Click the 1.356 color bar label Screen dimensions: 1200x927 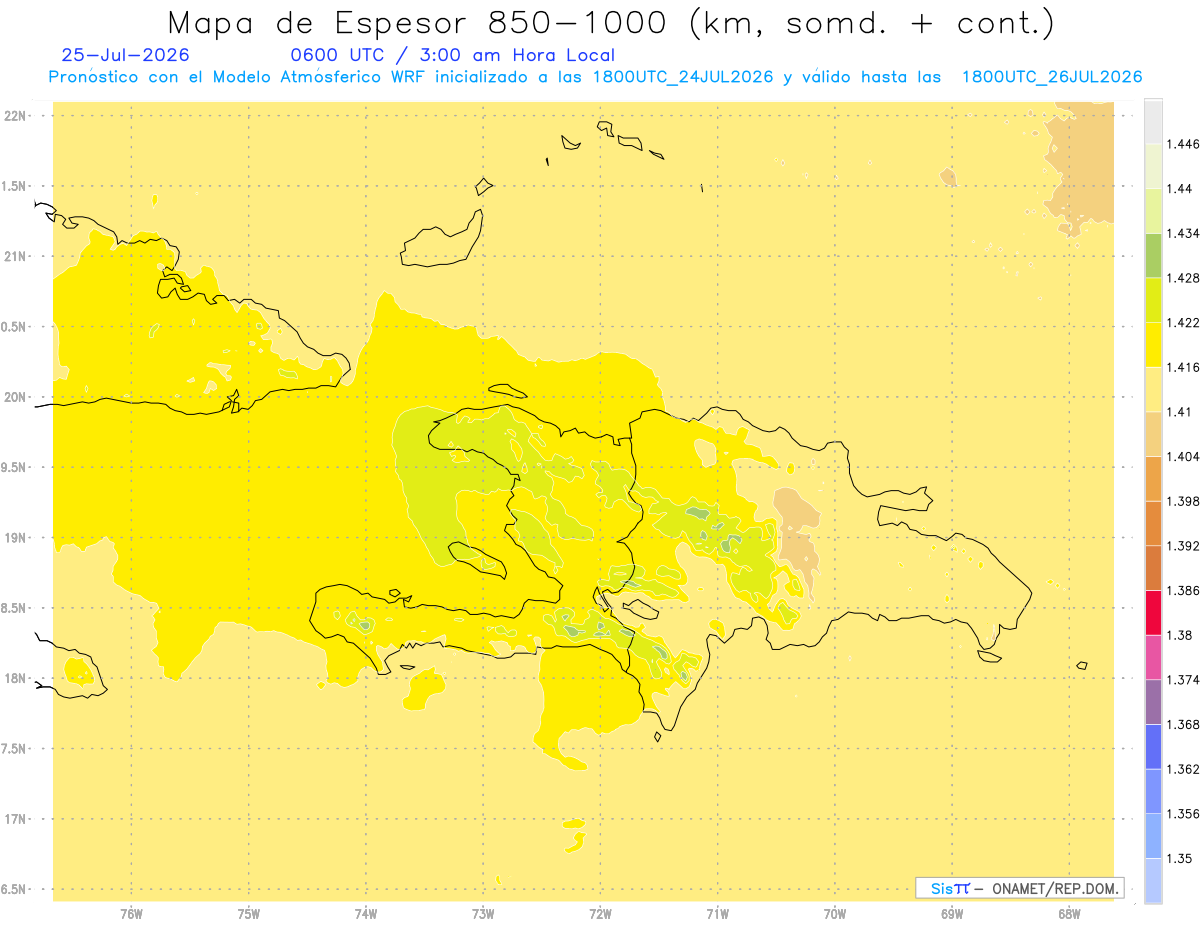[x=1183, y=814]
